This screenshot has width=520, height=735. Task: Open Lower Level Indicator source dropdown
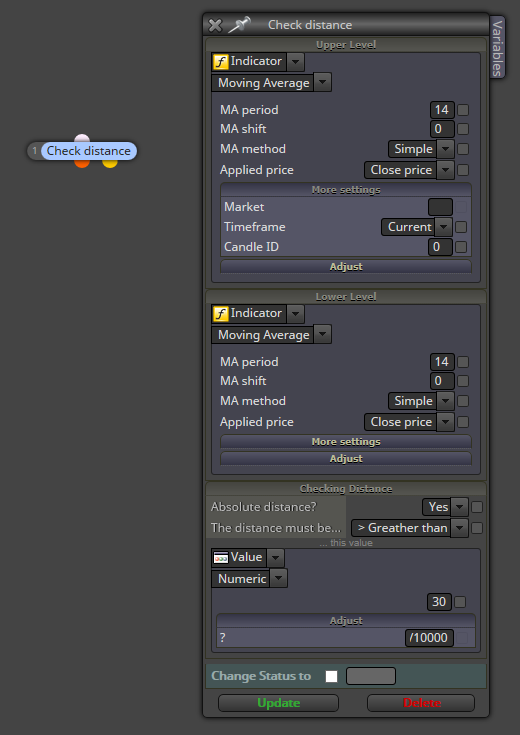295,314
